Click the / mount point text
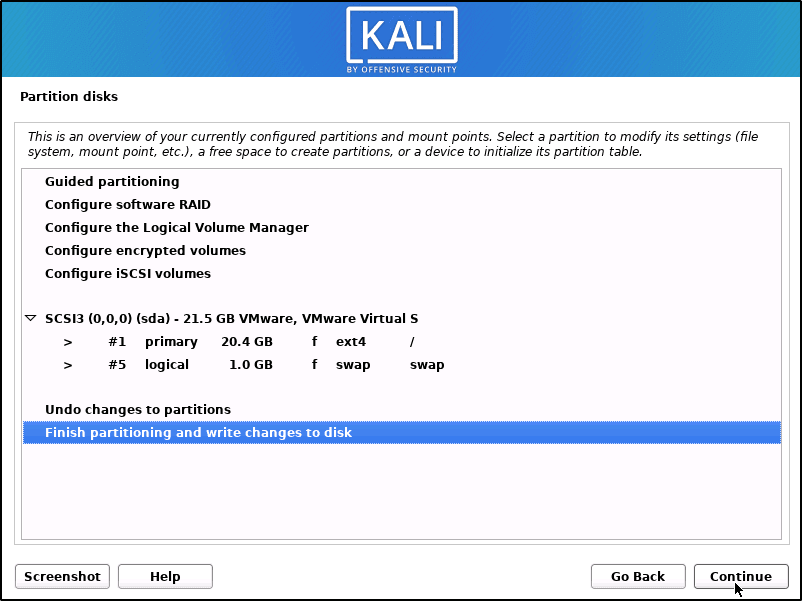Image resolution: width=802 pixels, height=601 pixels. (412, 342)
